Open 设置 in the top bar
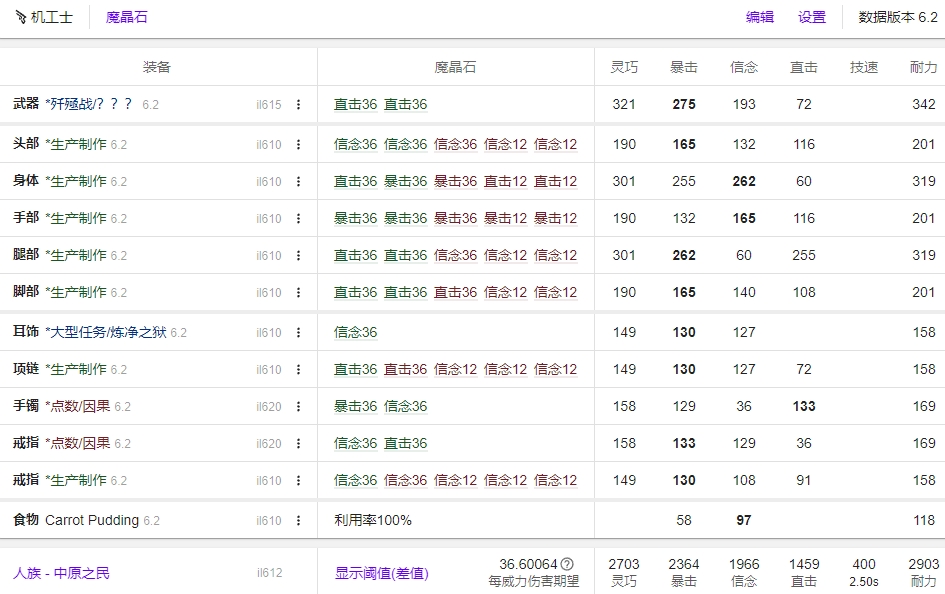This screenshot has height=594, width=945. click(811, 17)
